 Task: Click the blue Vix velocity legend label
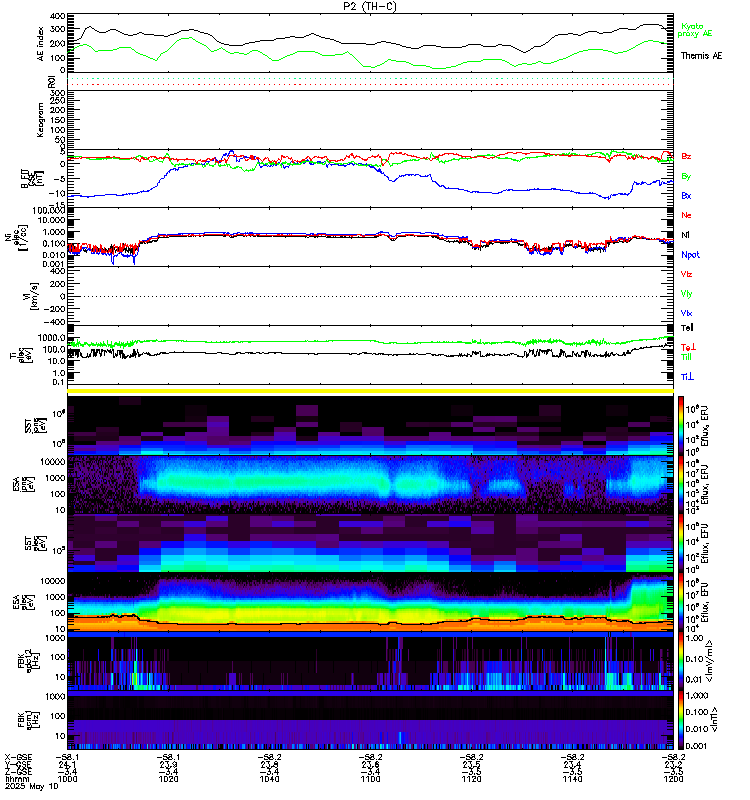pos(686,313)
